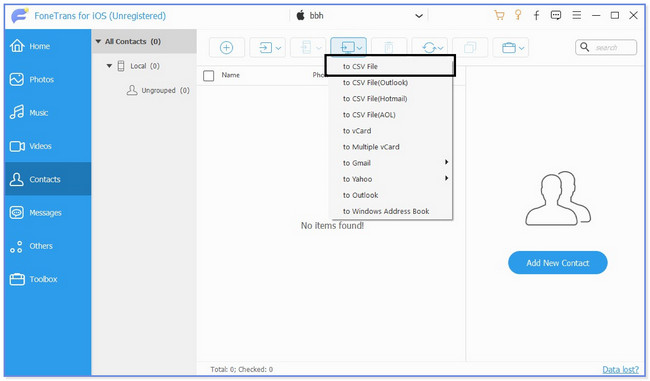The width and height of the screenshot is (650, 381).
Task: Click the Export to PC toolbar icon
Action: [x=347, y=48]
